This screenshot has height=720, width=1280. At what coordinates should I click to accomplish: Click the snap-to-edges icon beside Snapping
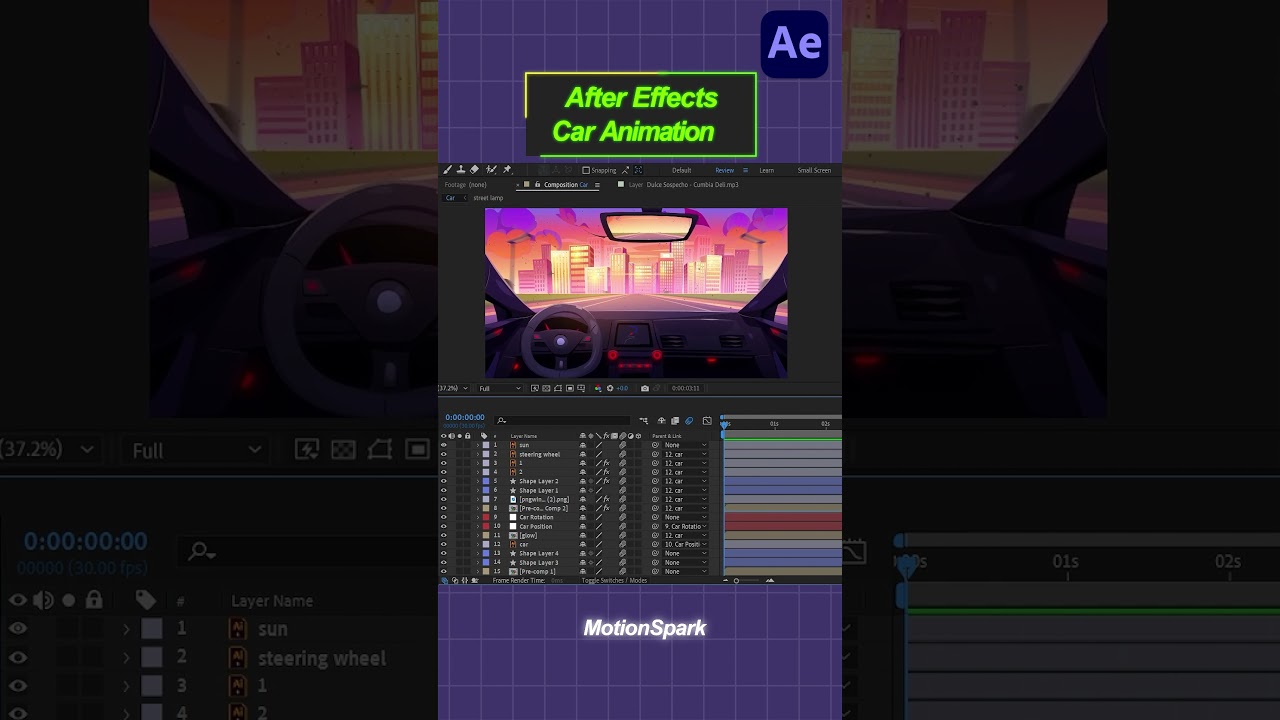pyautogui.click(x=625, y=170)
